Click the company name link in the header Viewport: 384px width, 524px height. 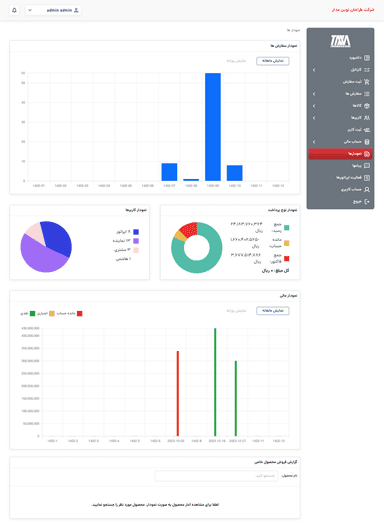[353, 10]
